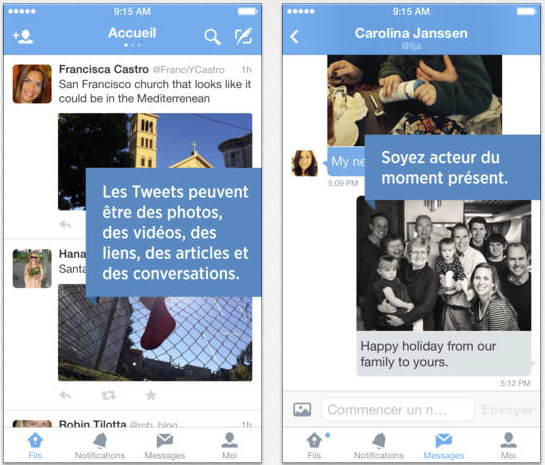Reply to the sock photo tweet
Image resolution: width=545 pixels, height=465 pixels.
[65, 395]
